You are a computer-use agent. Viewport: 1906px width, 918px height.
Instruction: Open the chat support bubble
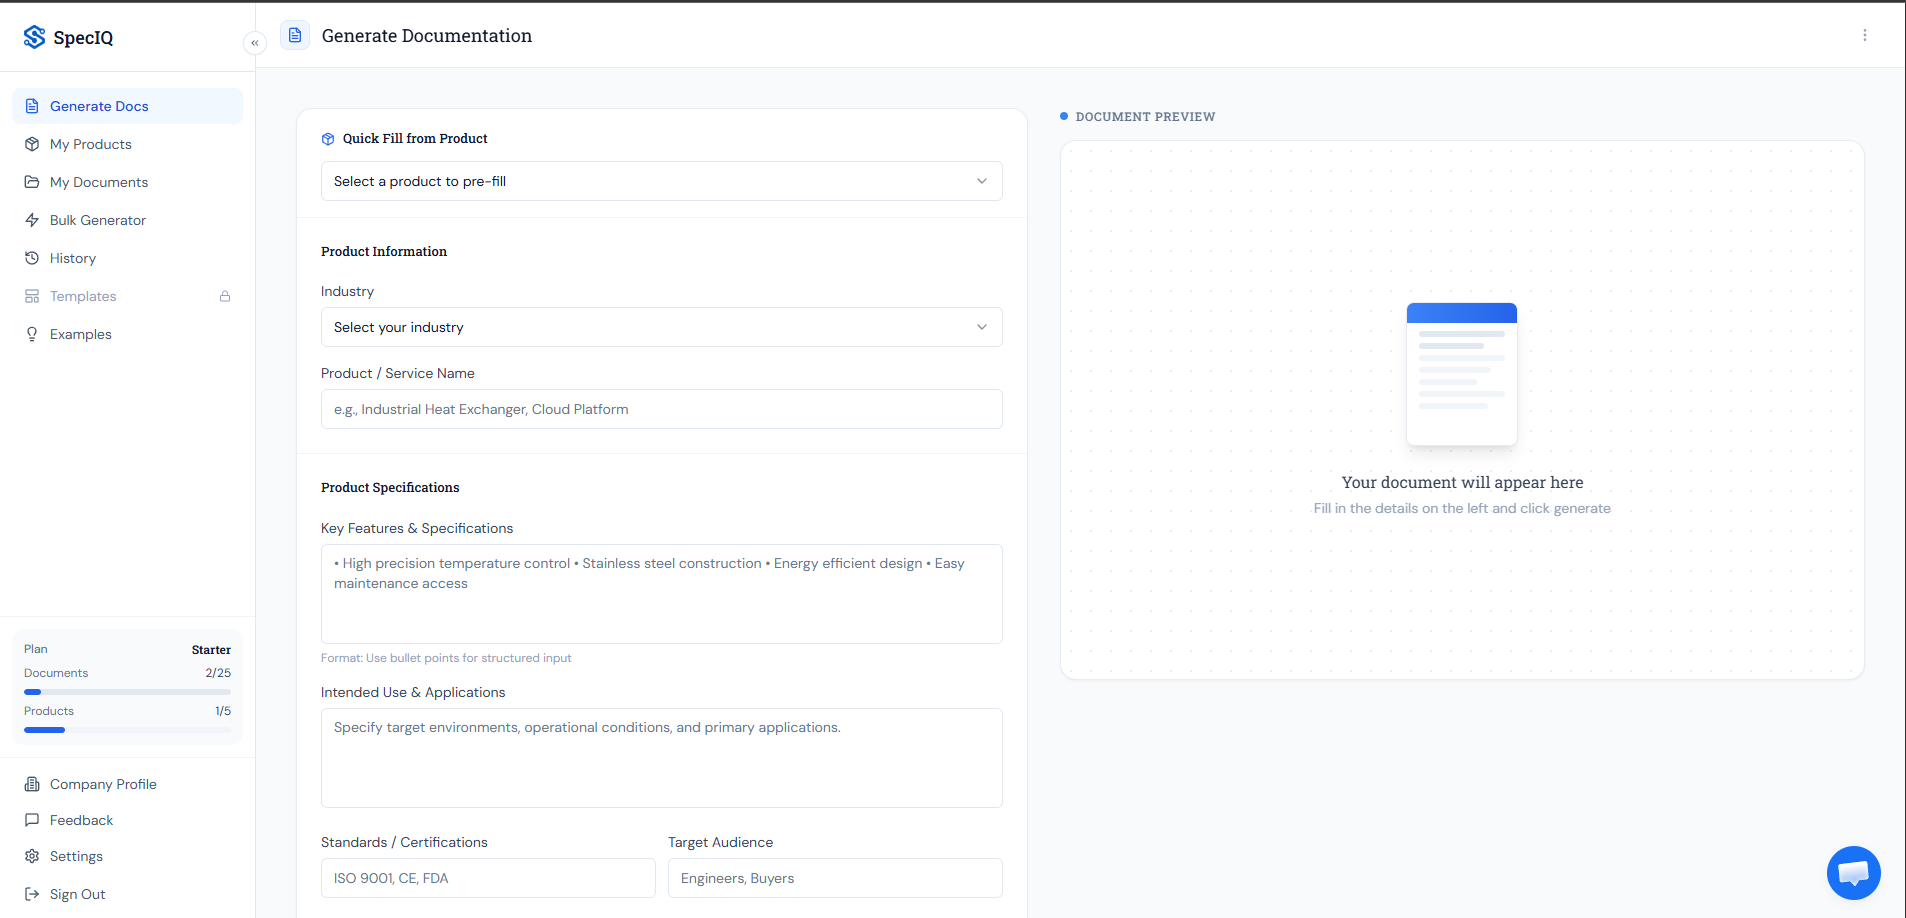click(1854, 873)
